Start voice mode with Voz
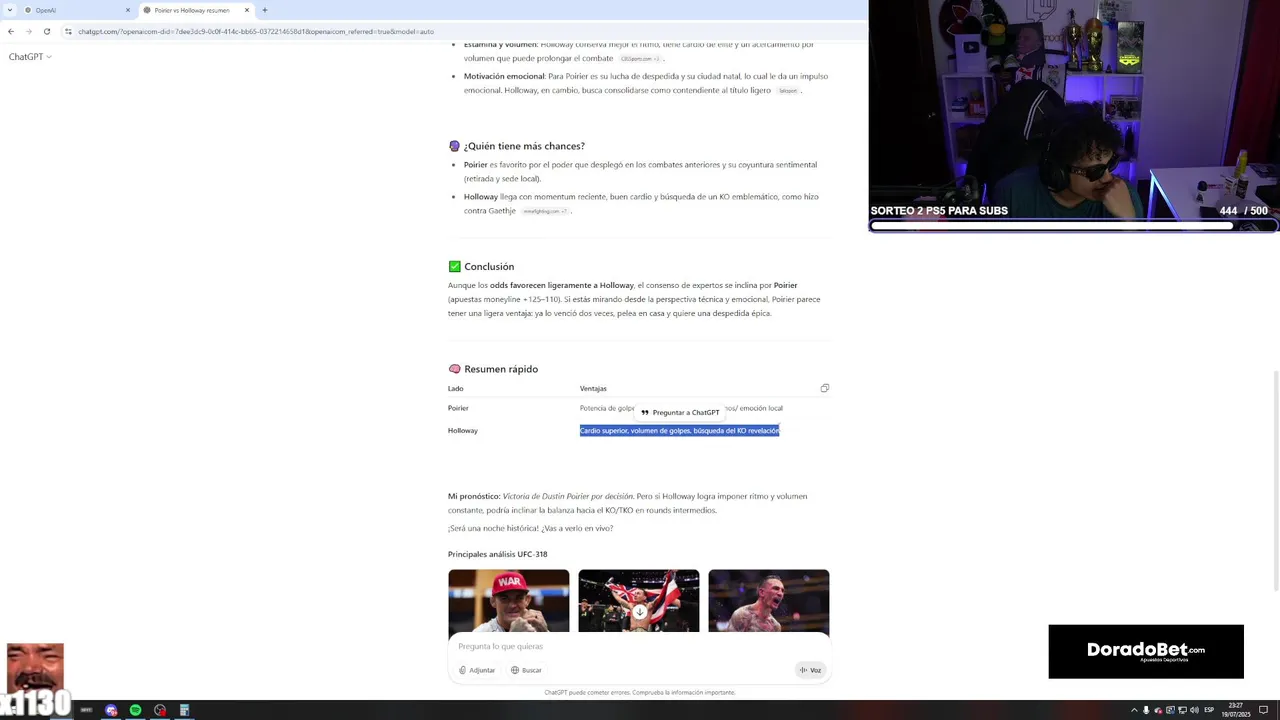Image resolution: width=1280 pixels, height=720 pixels. [811, 670]
